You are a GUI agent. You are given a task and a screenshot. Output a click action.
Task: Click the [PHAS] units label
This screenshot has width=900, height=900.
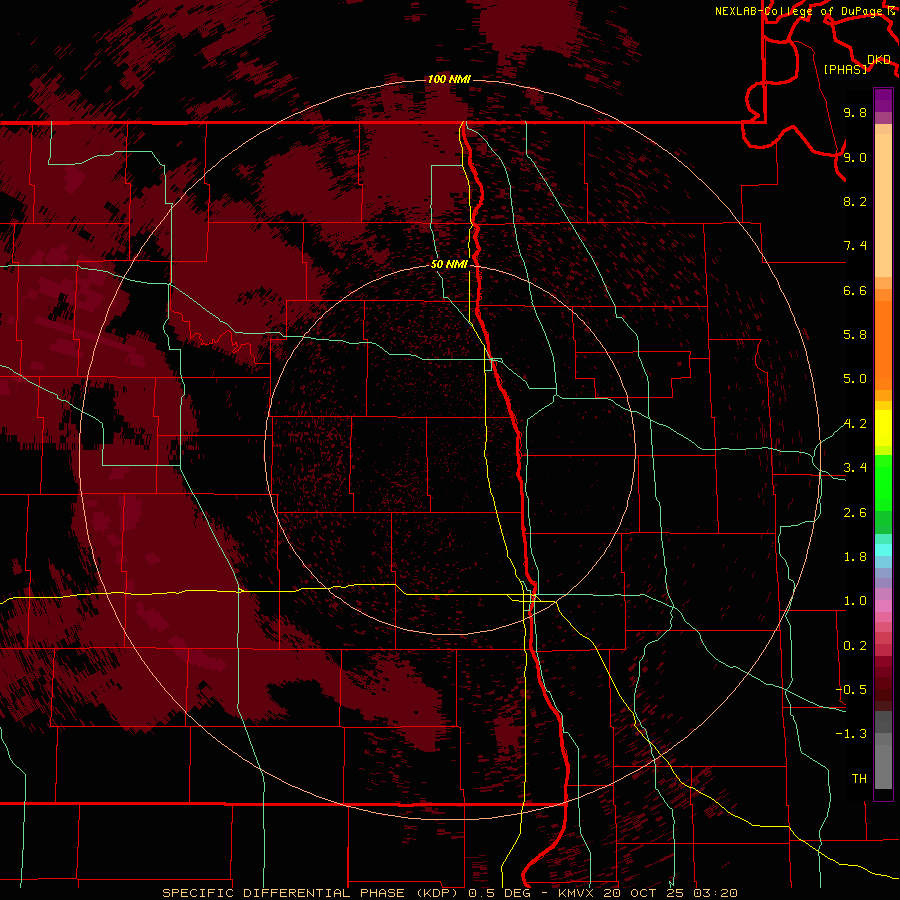coord(845,69)
